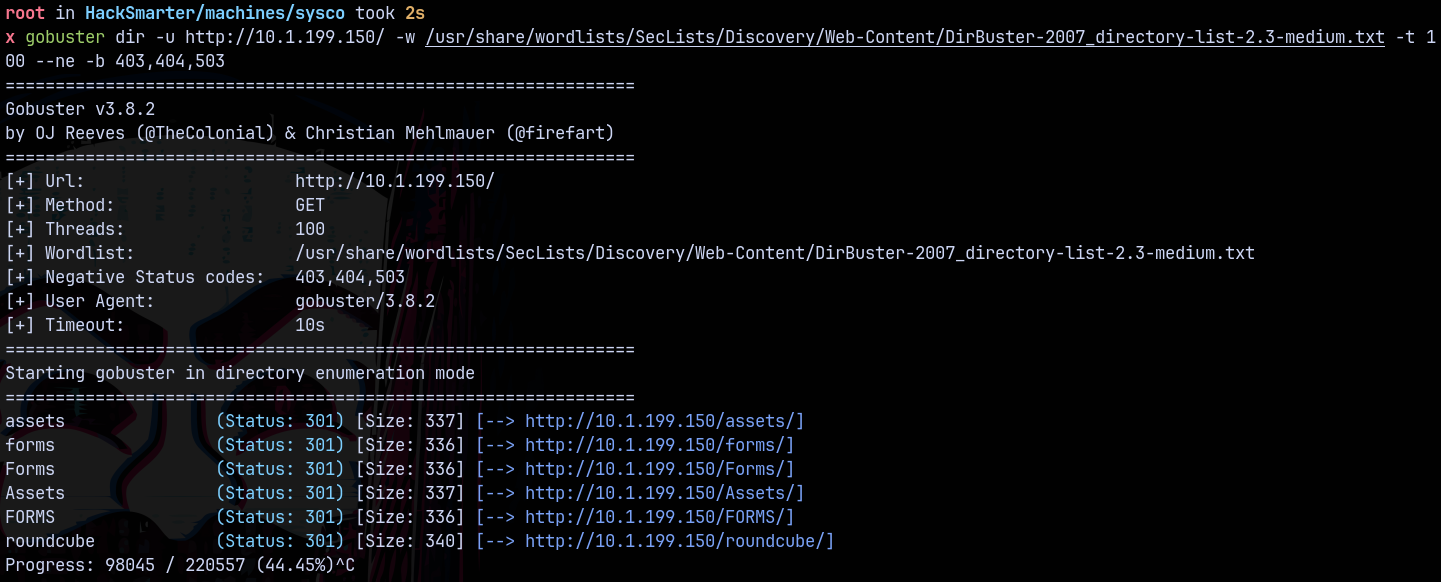1441x582 pixels.
Task: Click the roundcube directory name in results
Action: click(x=50, y=541)
